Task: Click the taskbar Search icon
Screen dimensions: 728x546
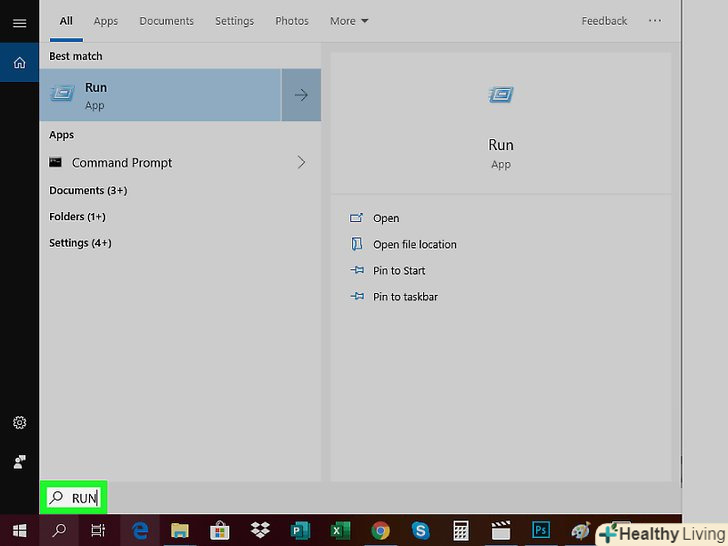Action: point(59,530)
